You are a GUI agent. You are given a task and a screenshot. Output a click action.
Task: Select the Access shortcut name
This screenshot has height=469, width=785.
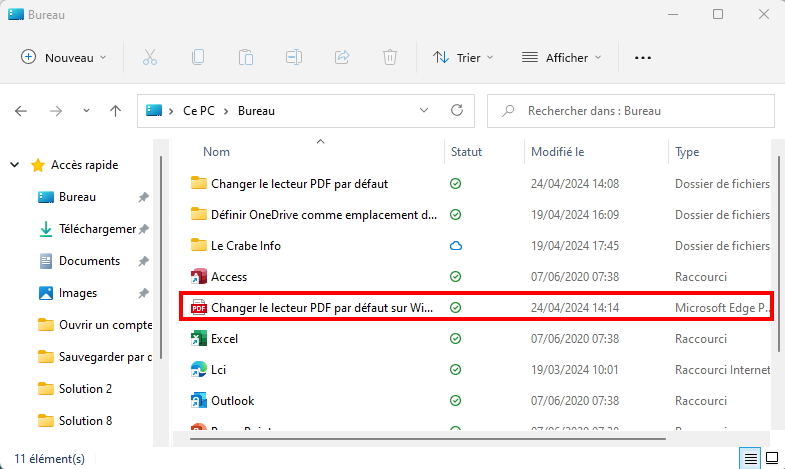(x=229, y=277)
